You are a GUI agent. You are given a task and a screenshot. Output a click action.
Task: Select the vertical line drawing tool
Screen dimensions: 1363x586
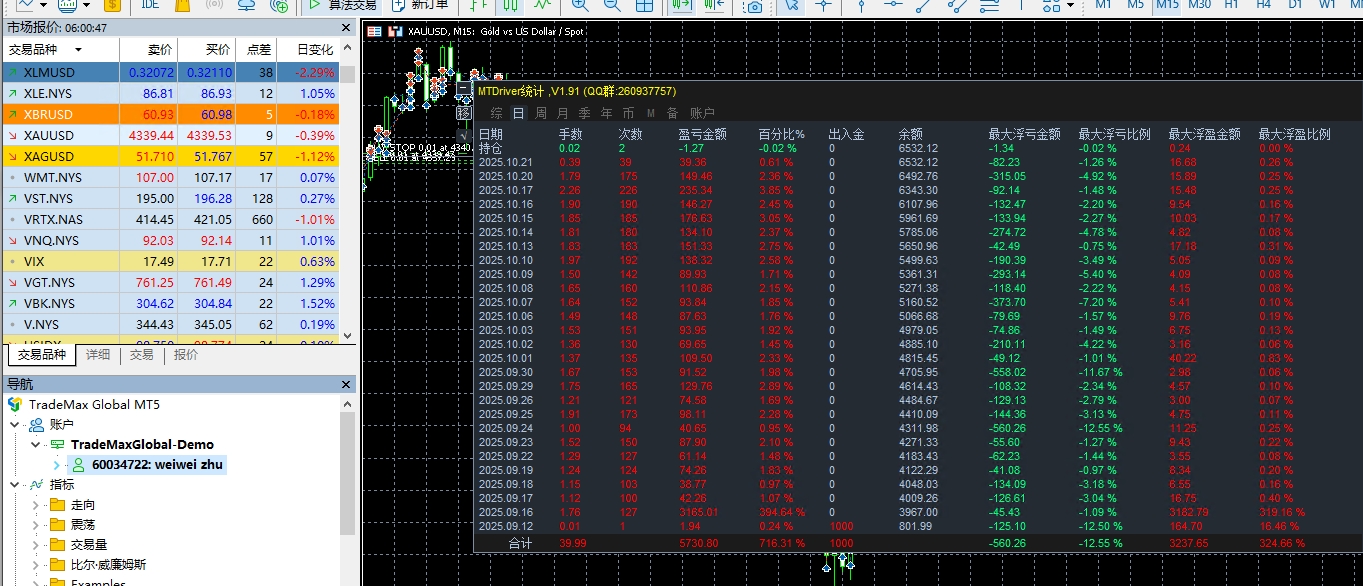(861, 6)
